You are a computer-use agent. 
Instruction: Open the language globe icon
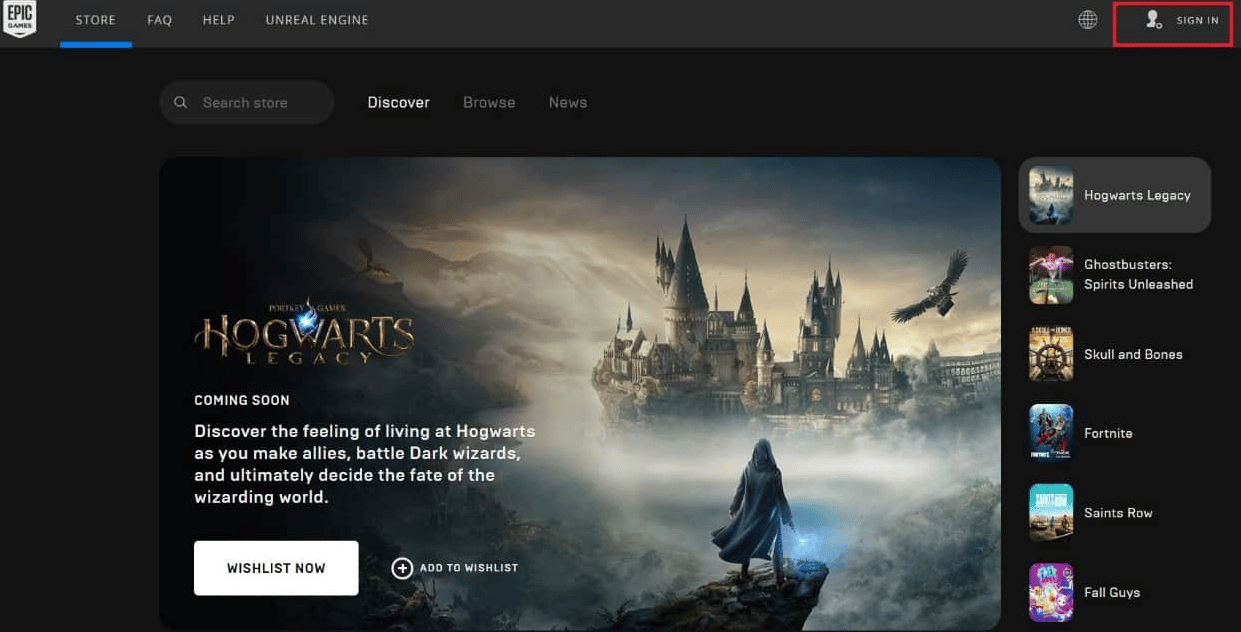click(1088, 20)
